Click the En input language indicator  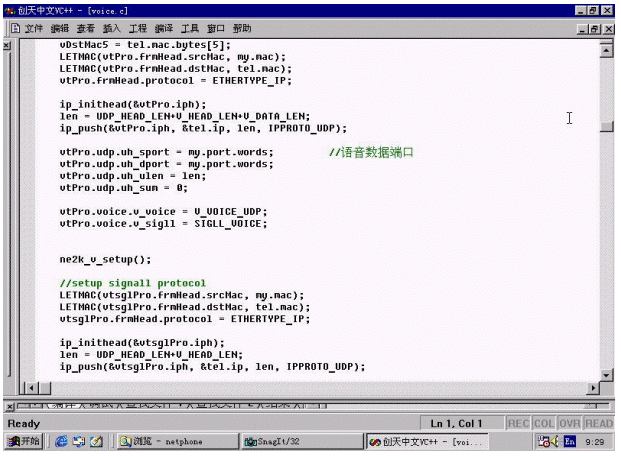570,441
